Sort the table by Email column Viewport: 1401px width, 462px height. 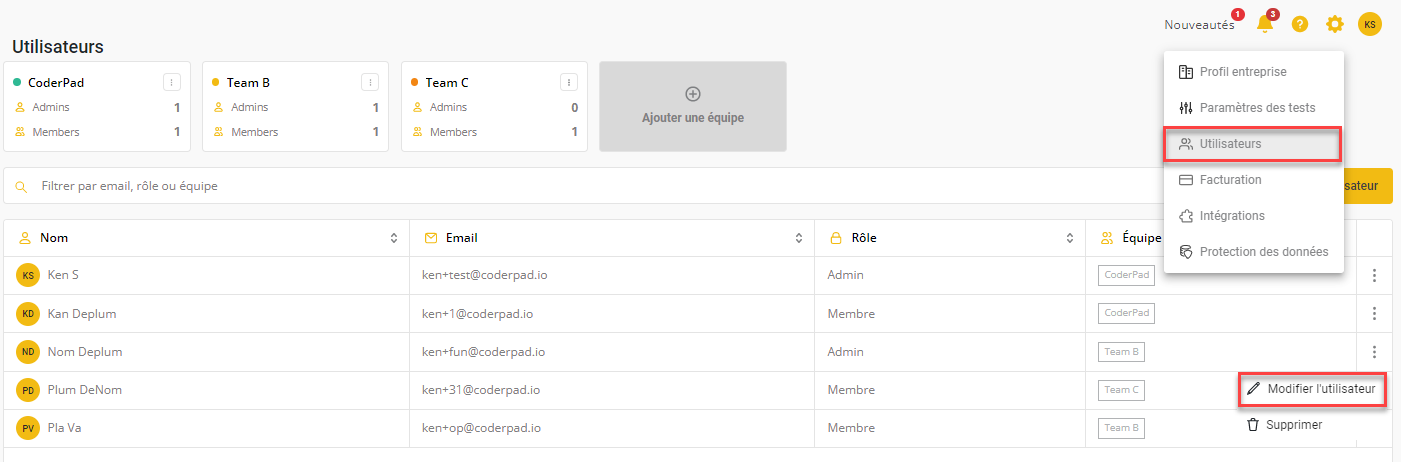click(798, 238)
